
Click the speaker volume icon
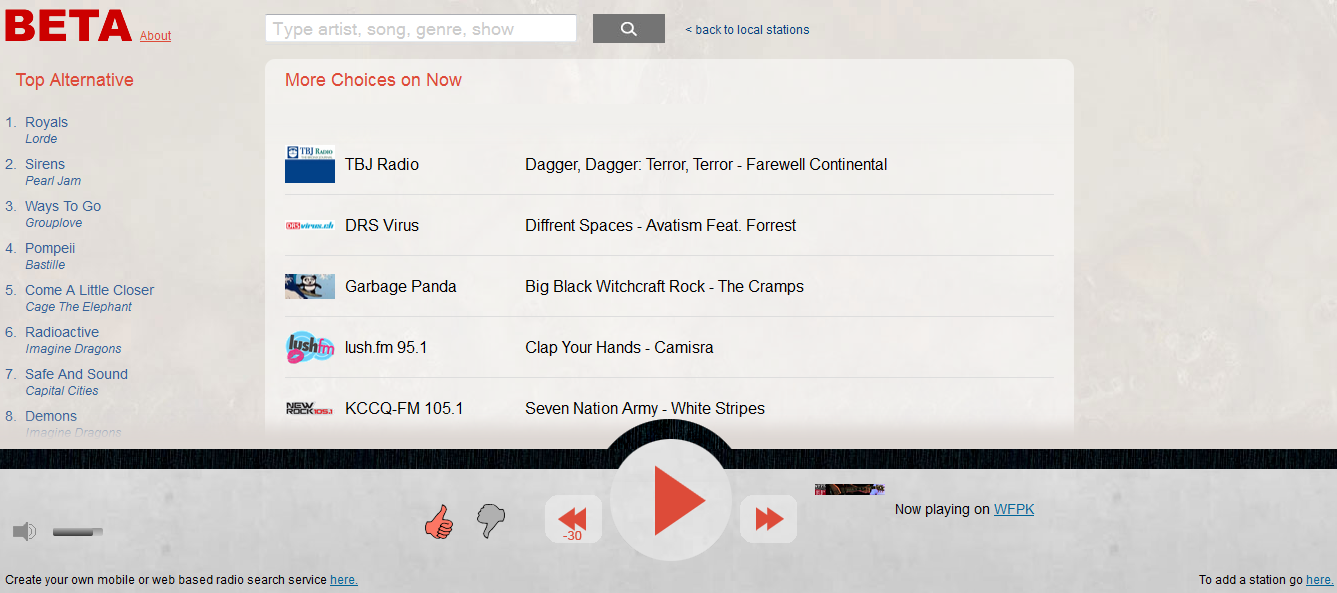24,531
